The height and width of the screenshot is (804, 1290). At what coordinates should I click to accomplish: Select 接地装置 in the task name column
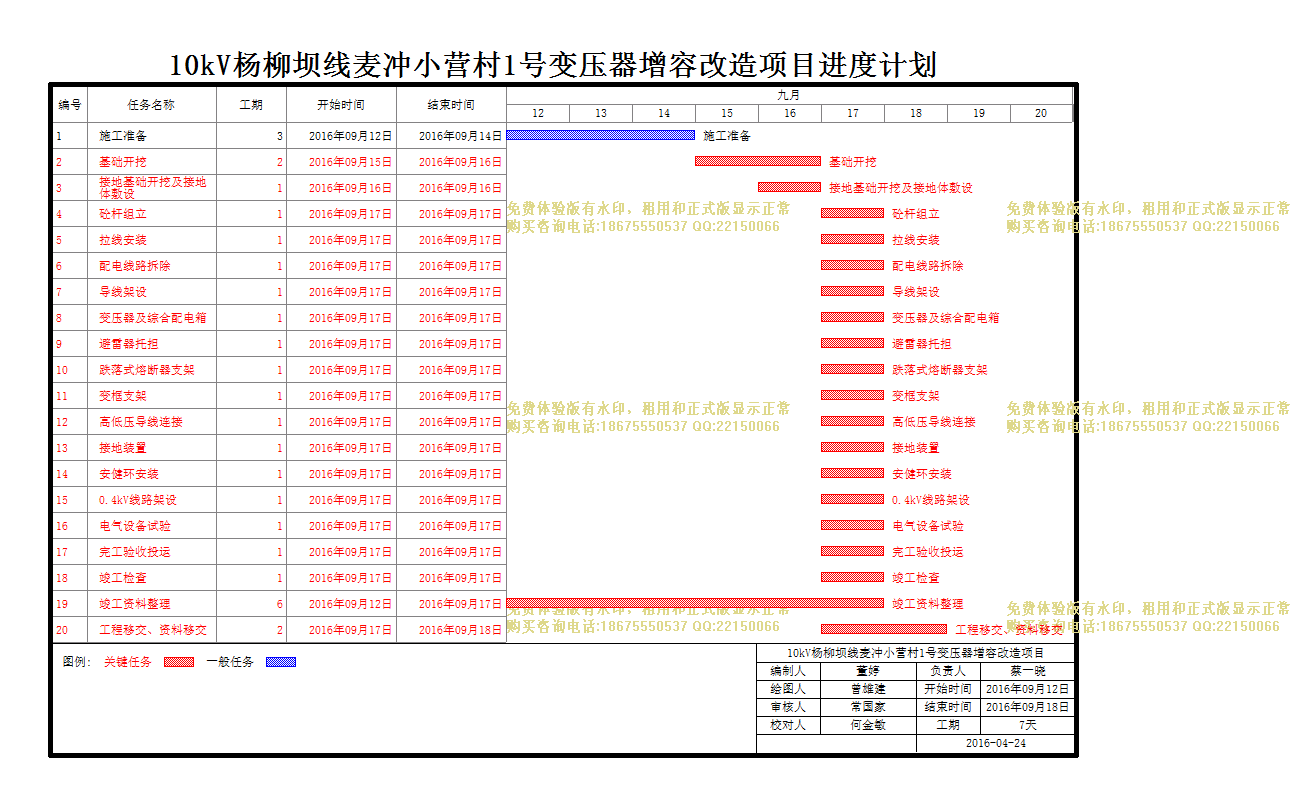[x=123, y=448]
